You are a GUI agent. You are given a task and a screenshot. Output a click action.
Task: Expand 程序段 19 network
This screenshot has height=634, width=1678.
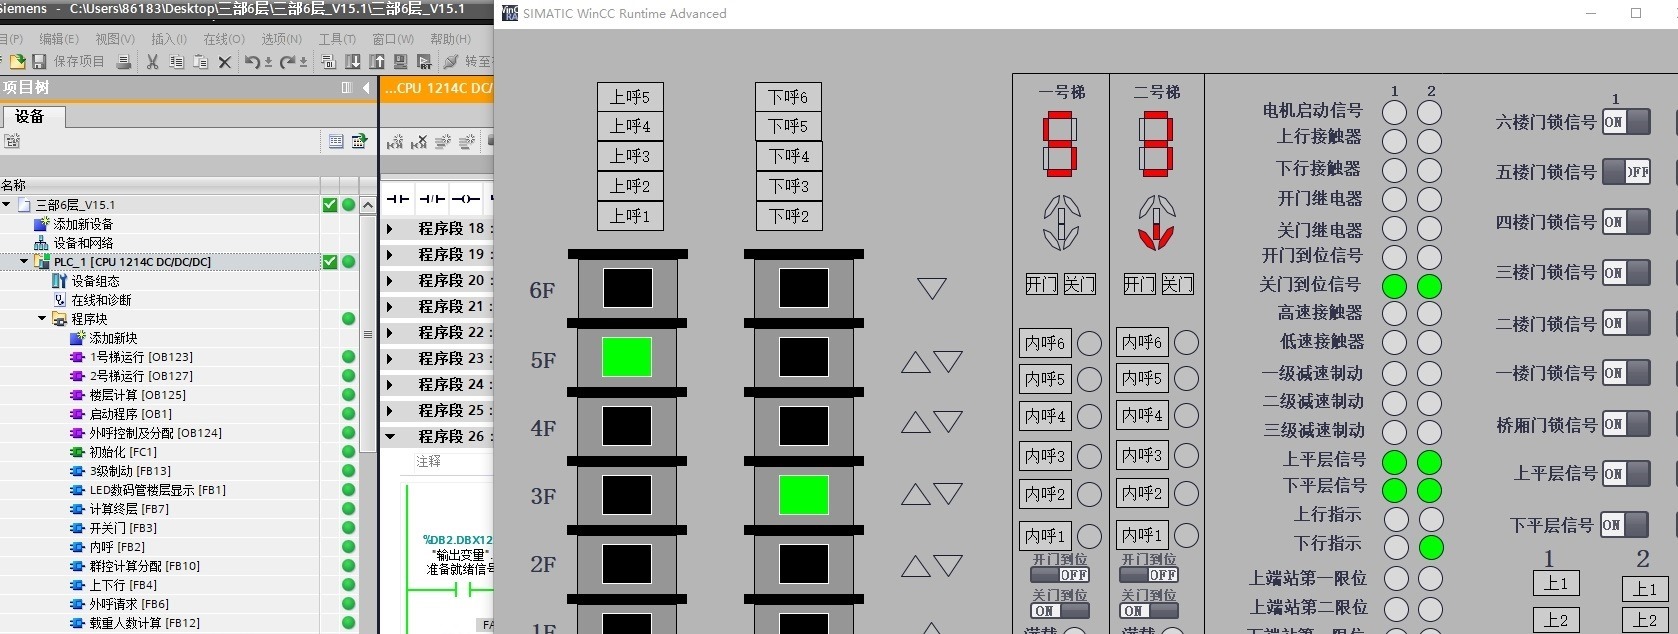click(x=390, y=255)
